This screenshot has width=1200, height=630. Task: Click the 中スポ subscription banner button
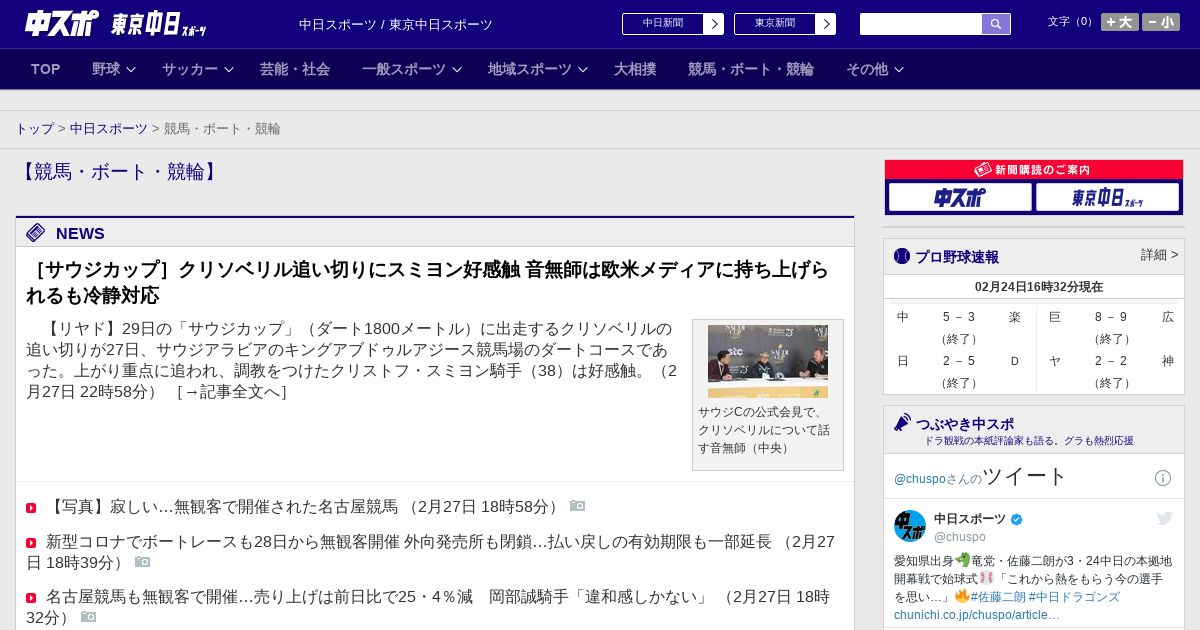tap(960, 197)
